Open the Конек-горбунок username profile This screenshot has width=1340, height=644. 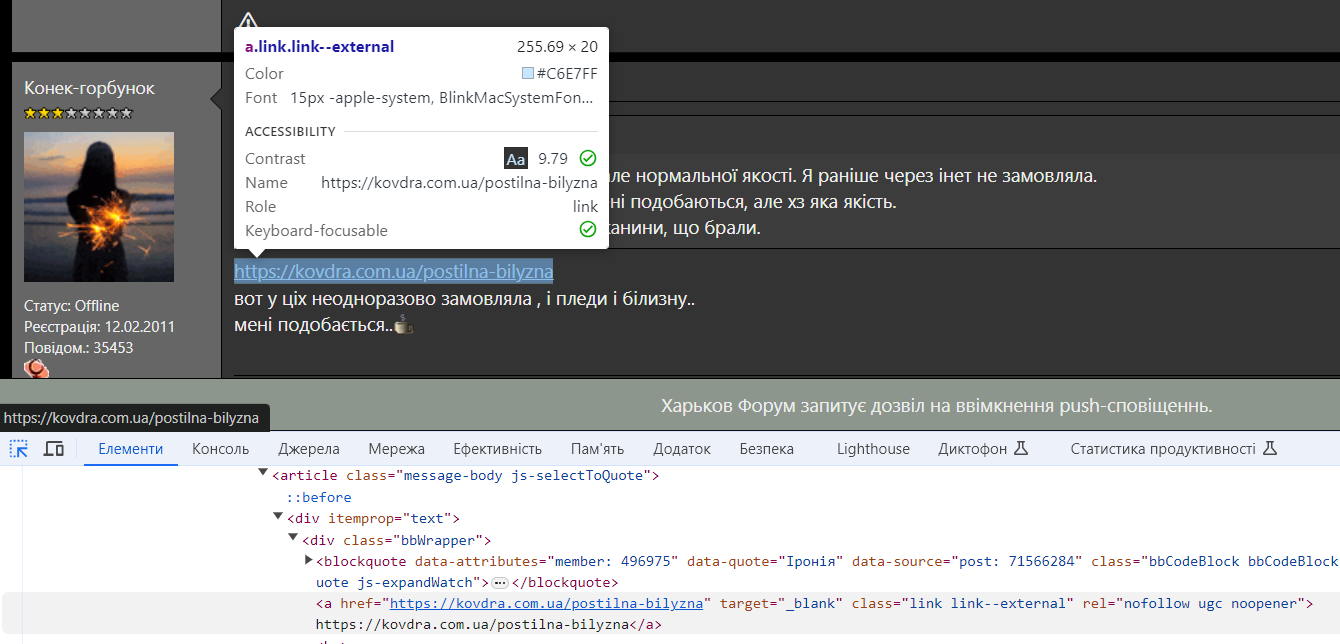pyautogui.click(x=89, y=88)
